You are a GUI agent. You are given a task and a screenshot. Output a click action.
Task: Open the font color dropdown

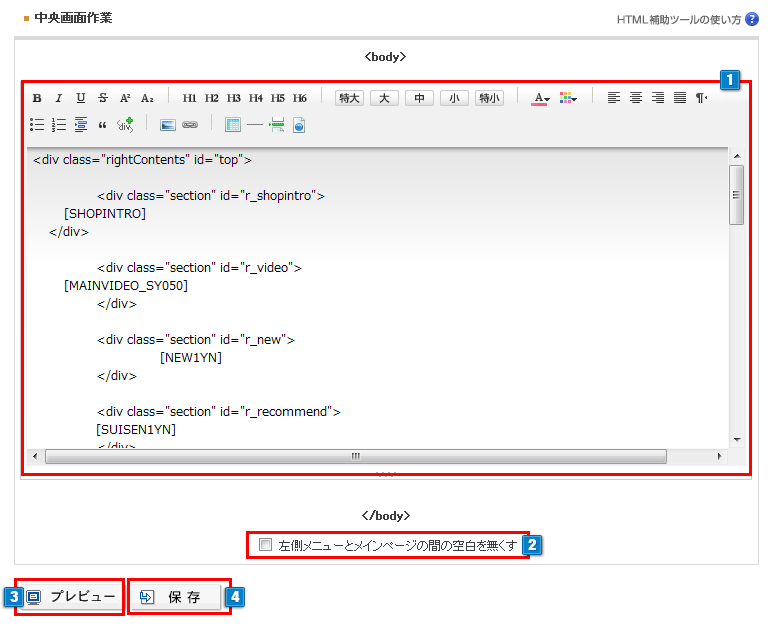541,98
